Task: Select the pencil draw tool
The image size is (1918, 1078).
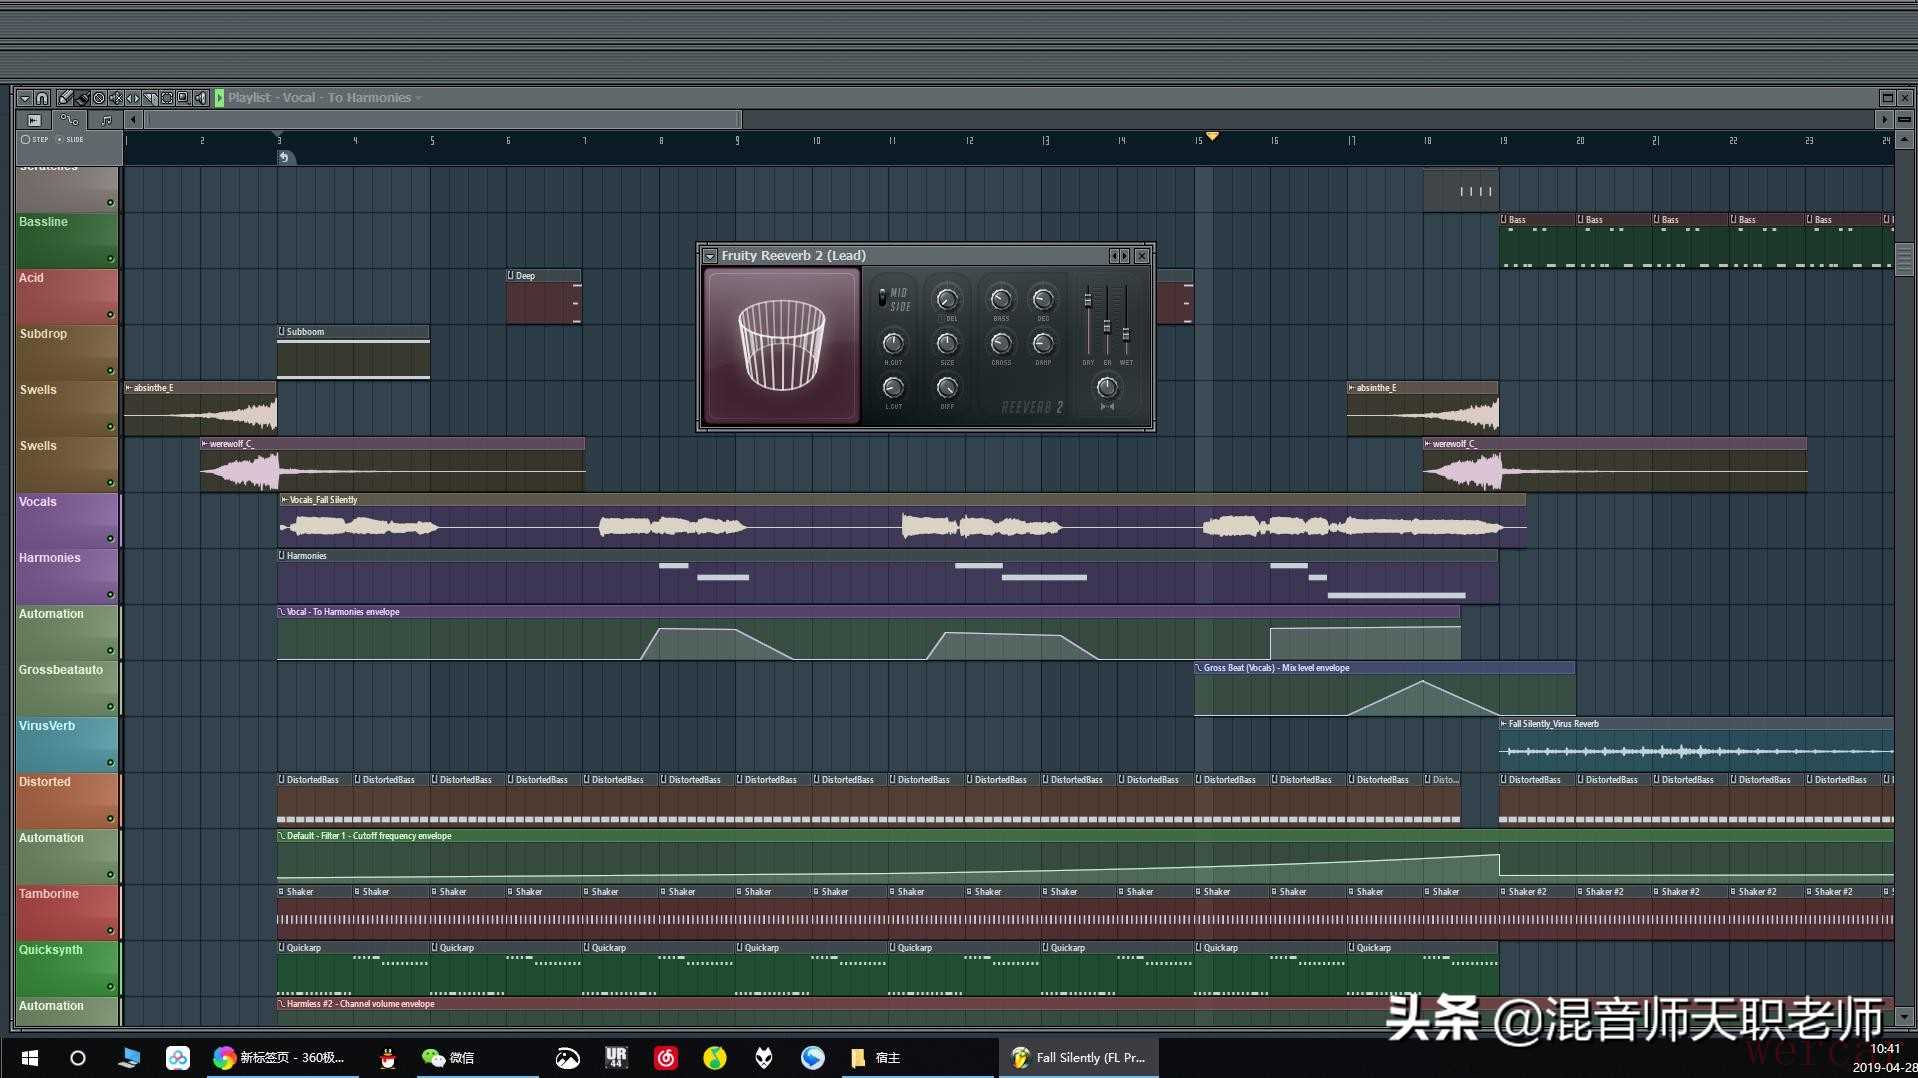Action: [x=65, y=98]
